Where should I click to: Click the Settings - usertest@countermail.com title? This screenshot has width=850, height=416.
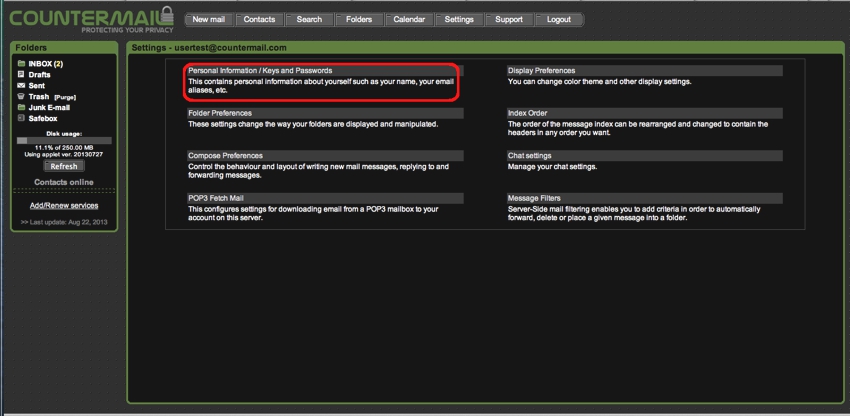click(x=209, y=48)
